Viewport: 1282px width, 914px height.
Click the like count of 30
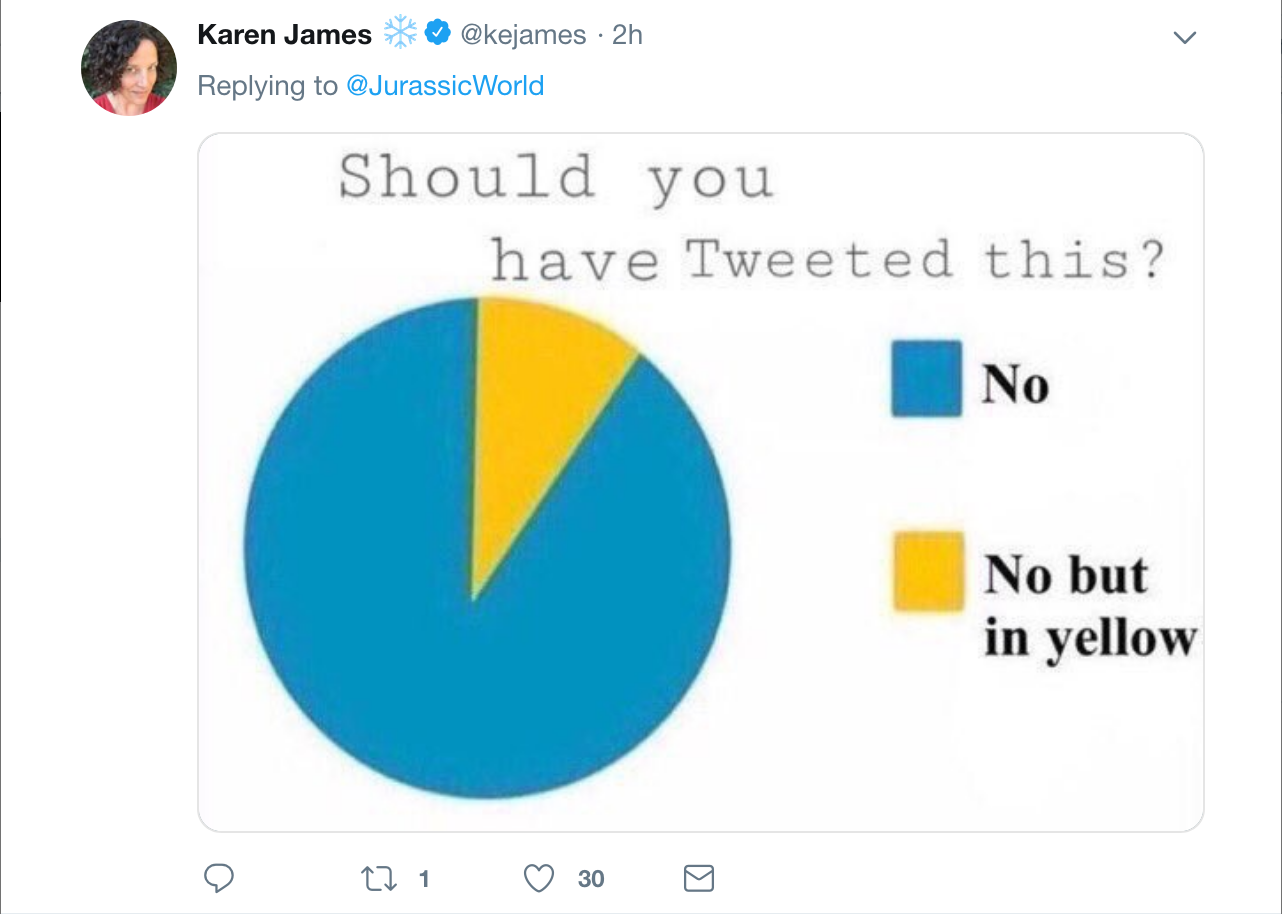pos(591,879)
